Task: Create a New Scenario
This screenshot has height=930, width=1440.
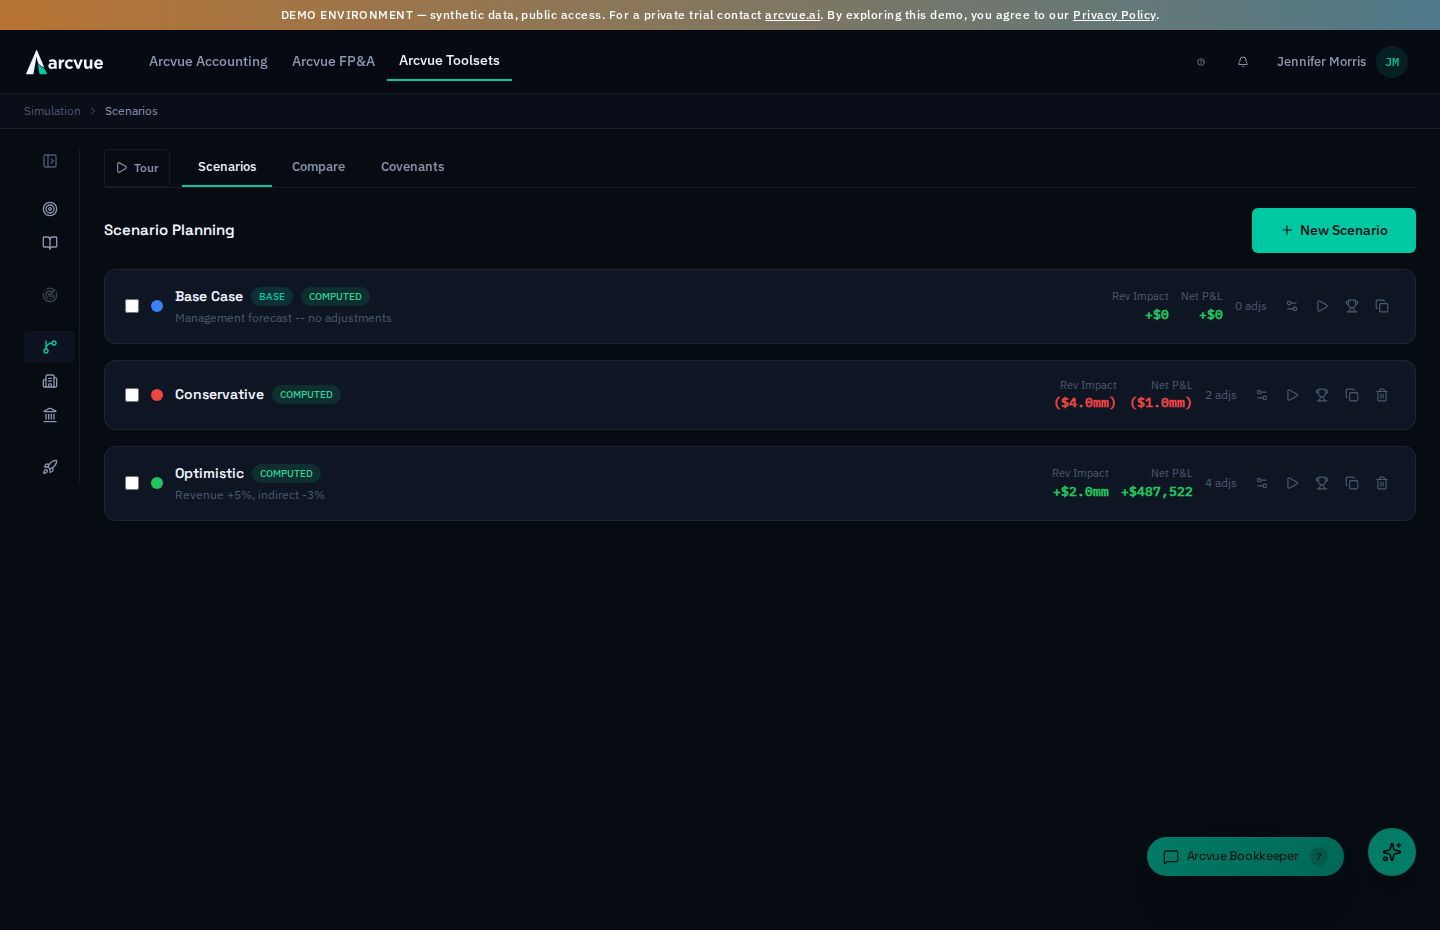Action: pyautogui.click(x=1334, y=230)
